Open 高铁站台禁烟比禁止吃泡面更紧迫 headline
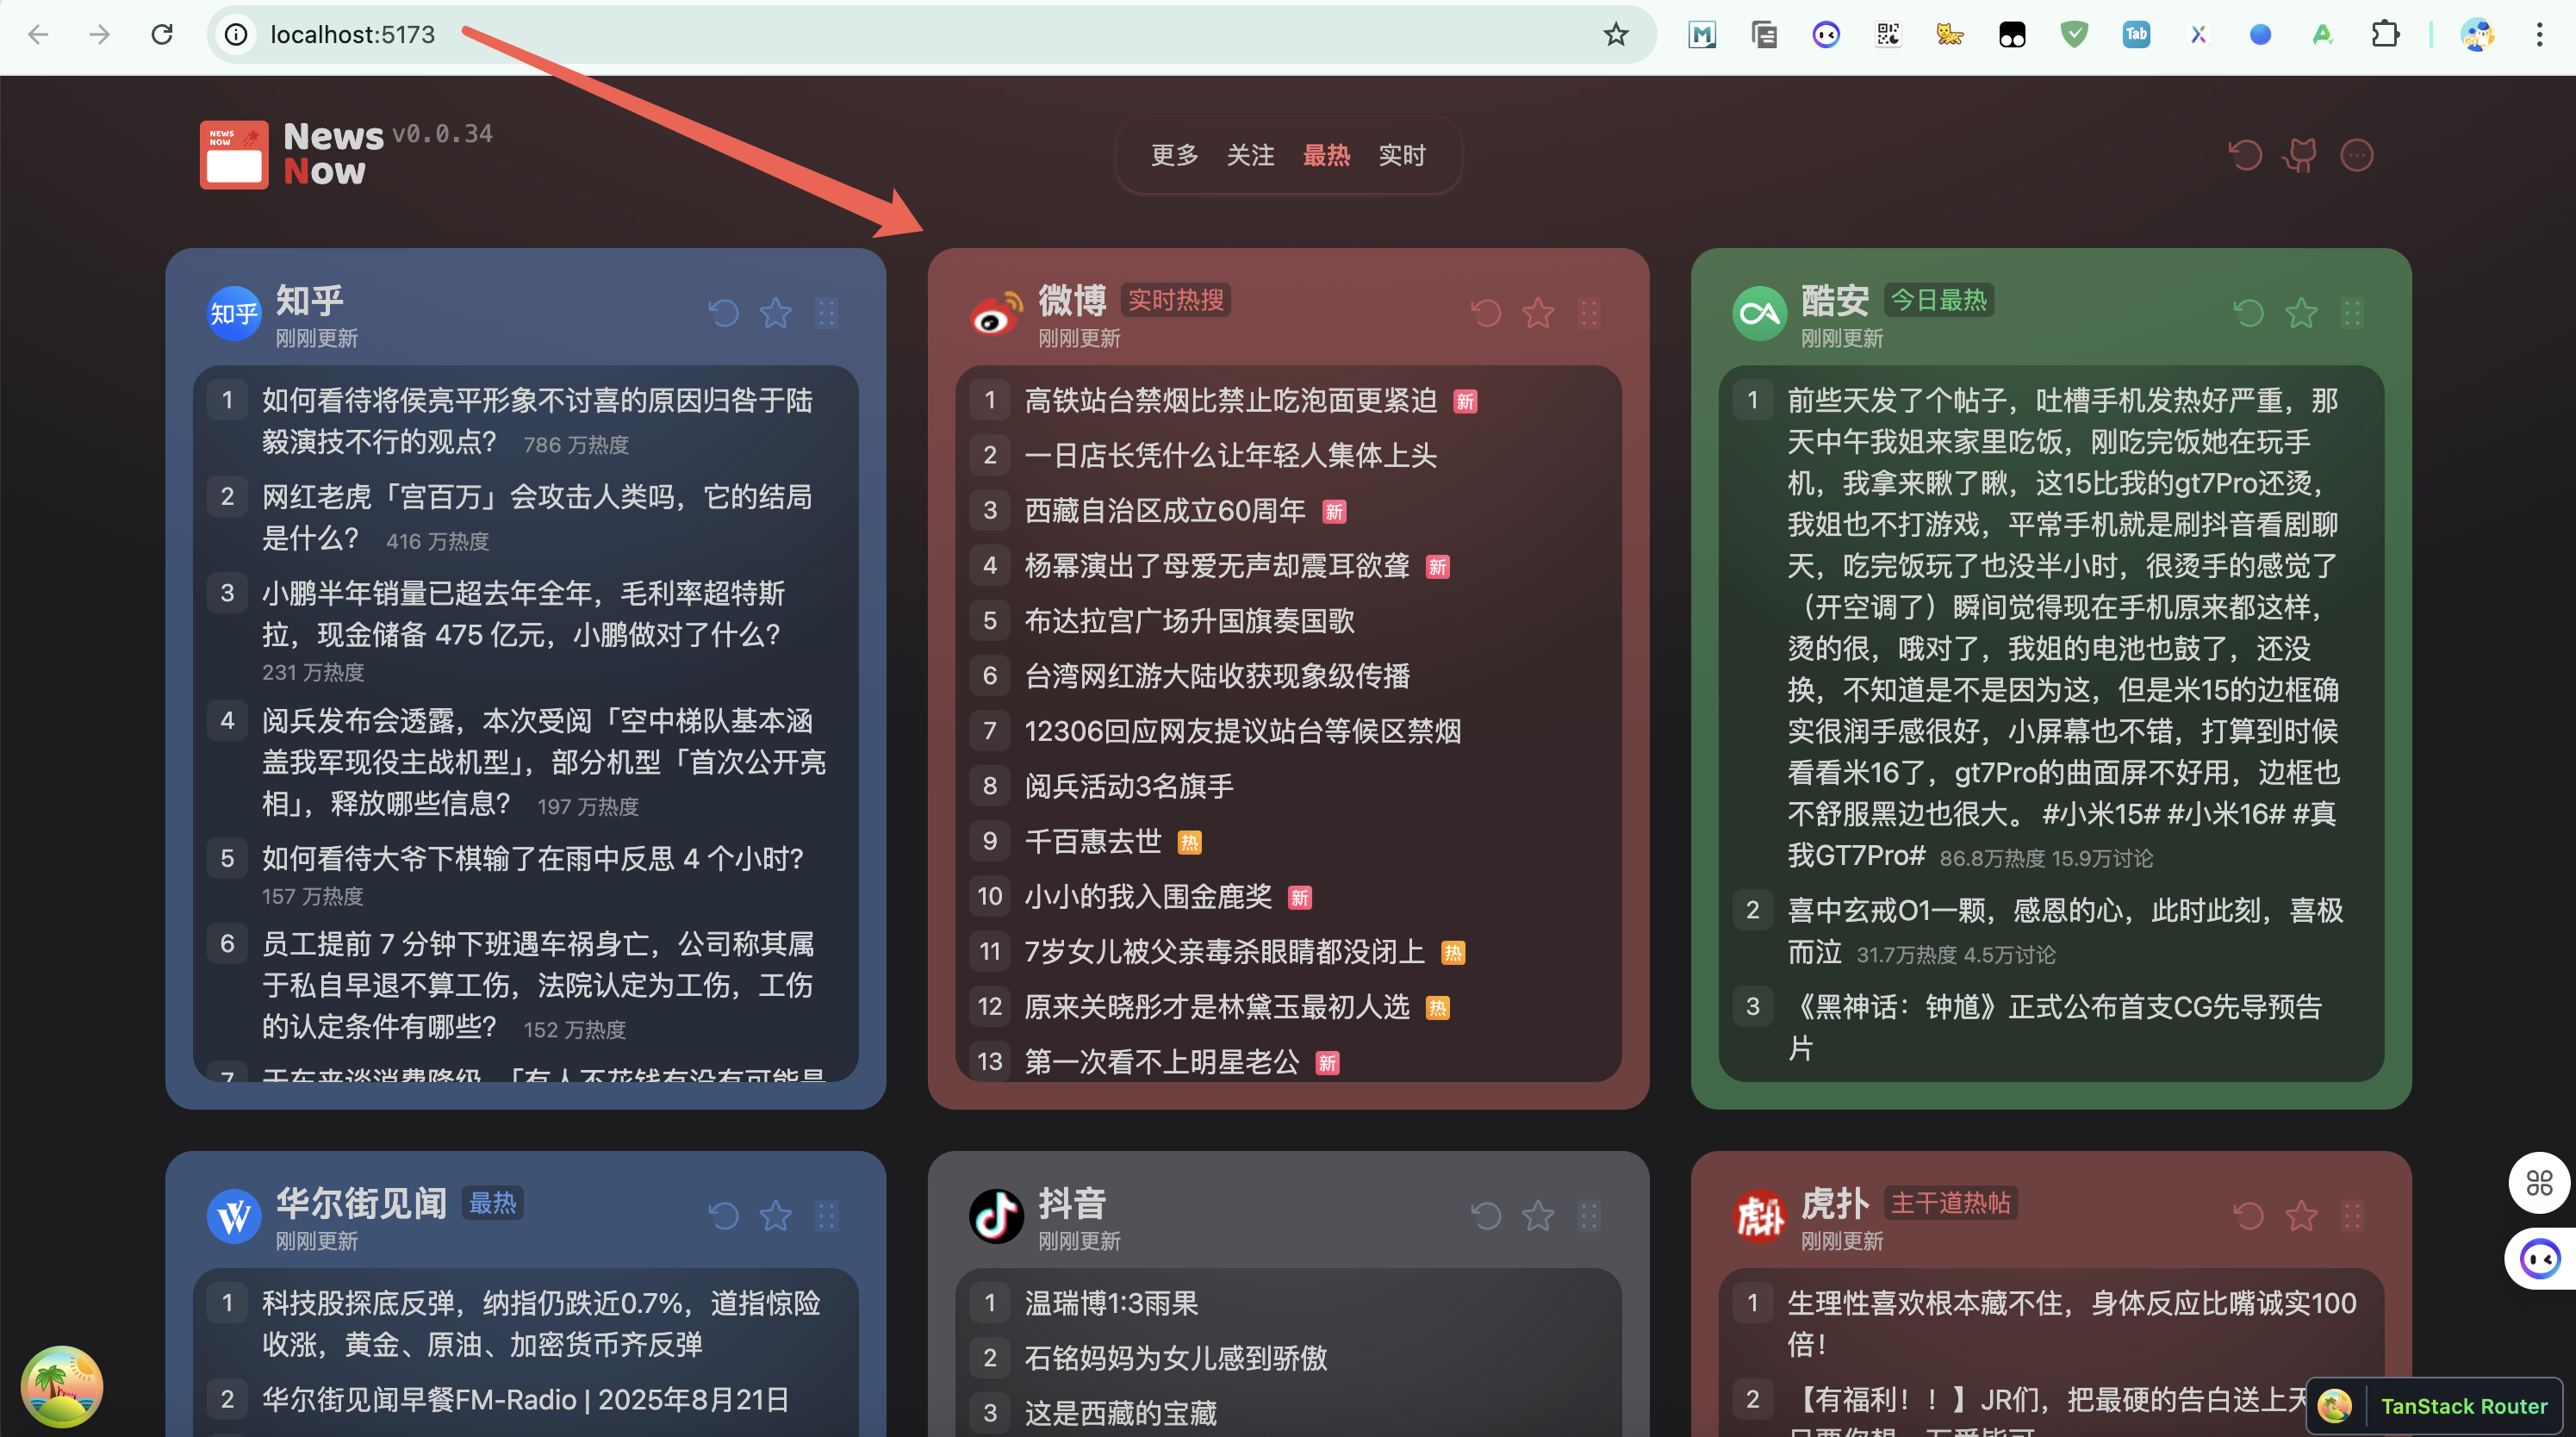Viewport: 2576px width, 1437px height. [1230, 401]
